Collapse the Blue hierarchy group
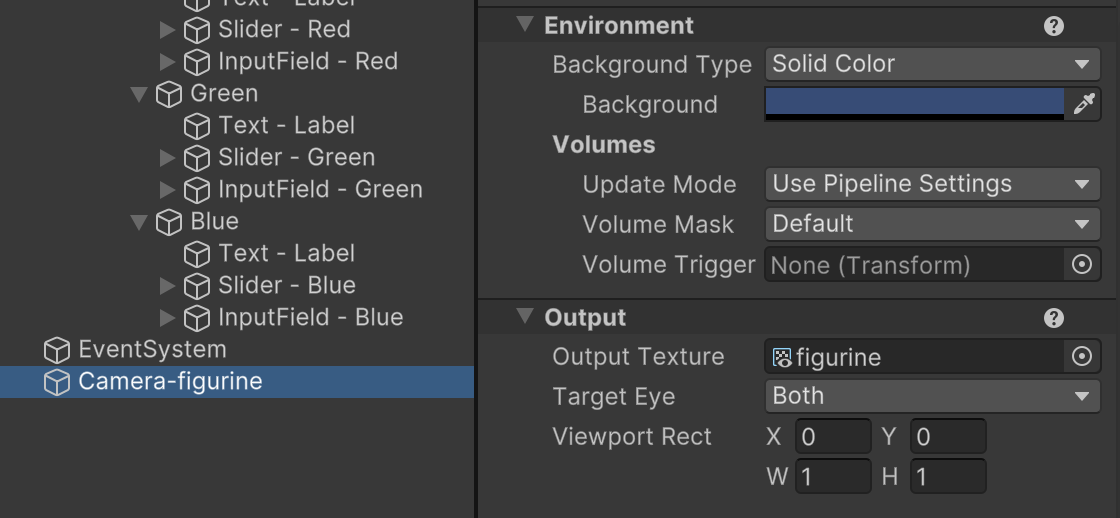This screenshot has width=1120, height=518. 139,222
